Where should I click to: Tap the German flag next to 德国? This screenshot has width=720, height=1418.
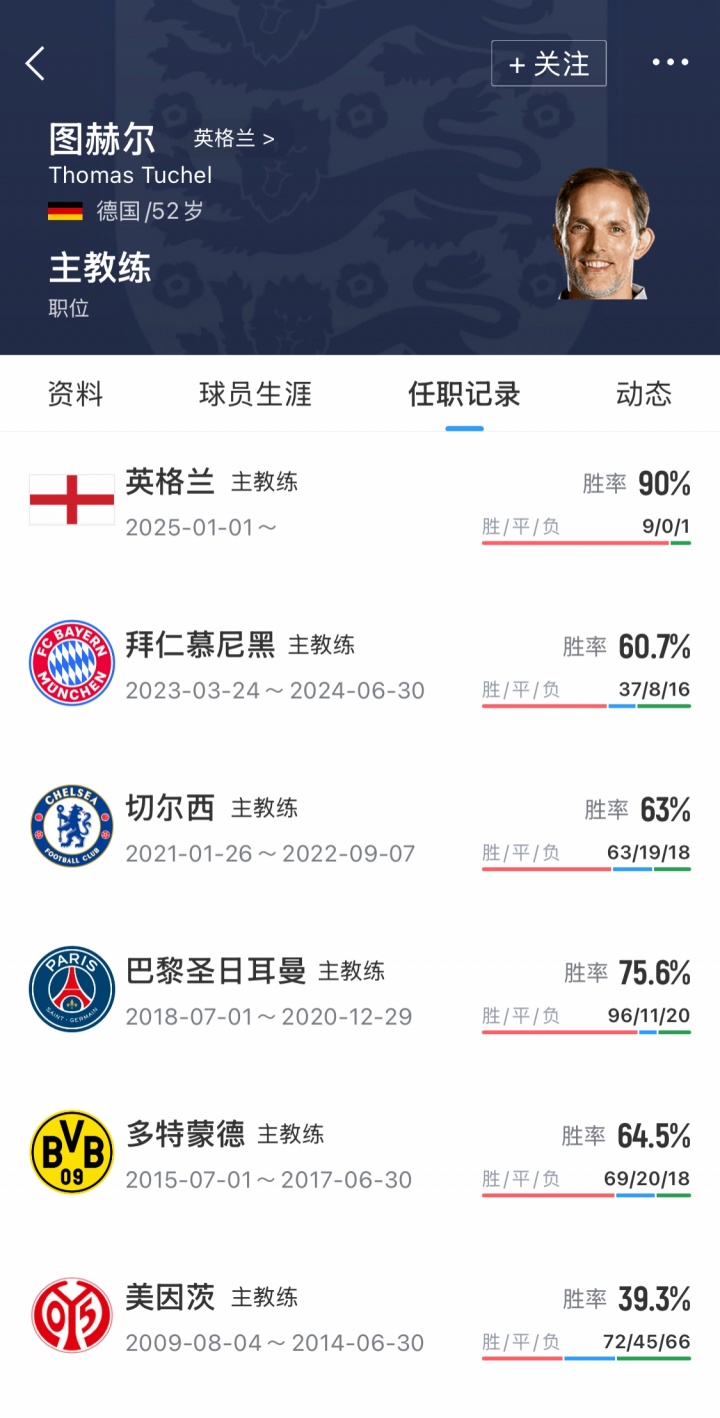[65, 211]
